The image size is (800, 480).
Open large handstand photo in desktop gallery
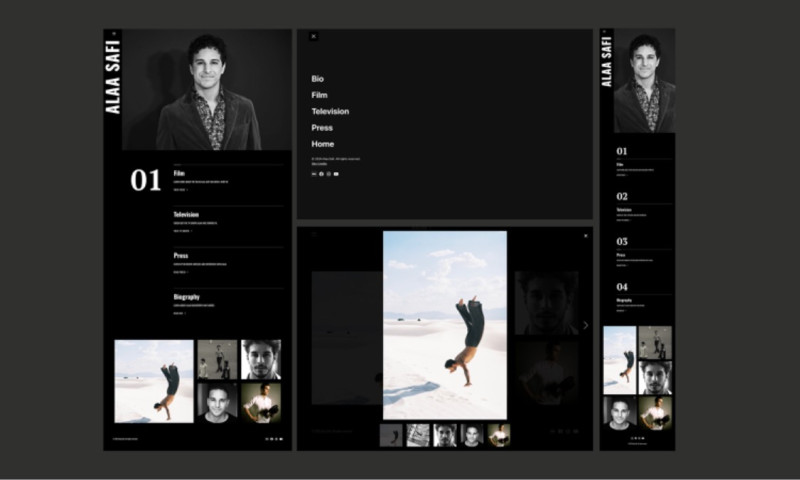pyautogui.click(x=153, y=381)
